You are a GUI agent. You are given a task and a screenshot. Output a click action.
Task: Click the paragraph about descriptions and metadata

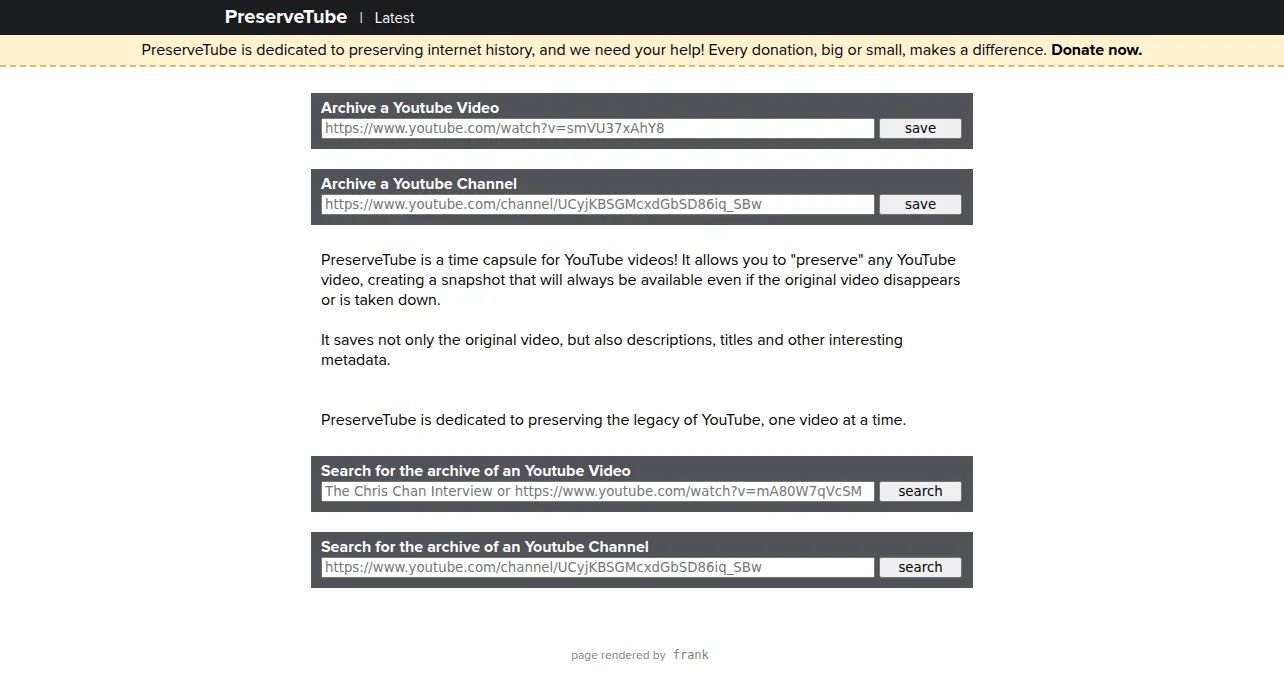612,350
